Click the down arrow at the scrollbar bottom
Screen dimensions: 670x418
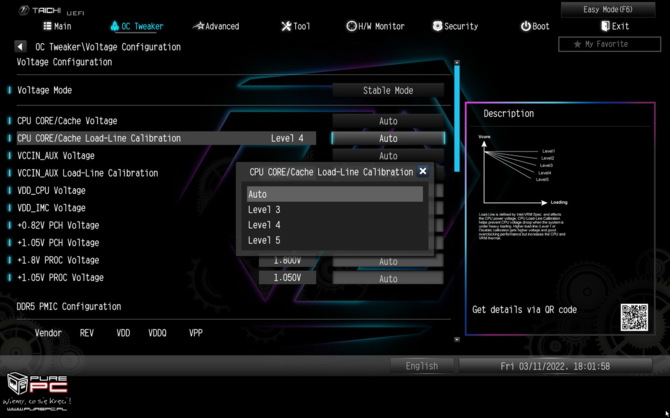tap(457, 339)
